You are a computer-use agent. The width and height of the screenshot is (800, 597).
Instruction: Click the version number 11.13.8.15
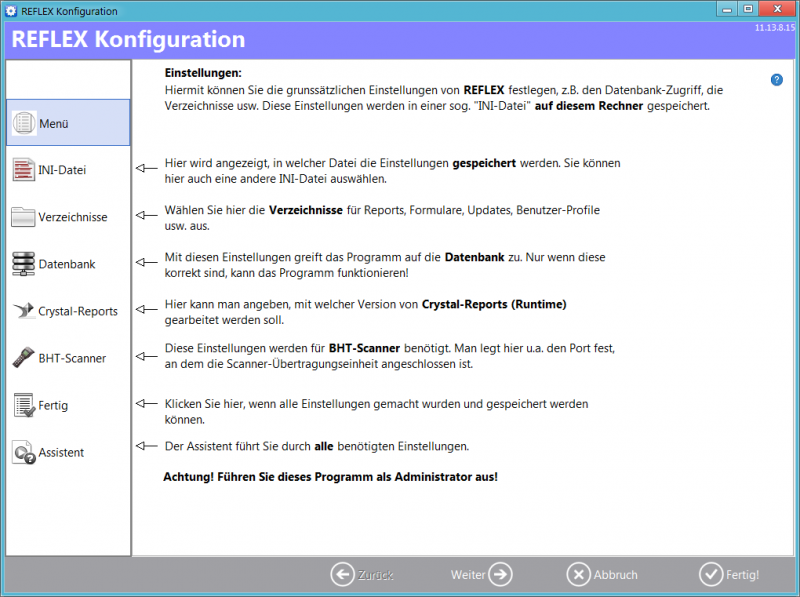(x=774, y=28)
